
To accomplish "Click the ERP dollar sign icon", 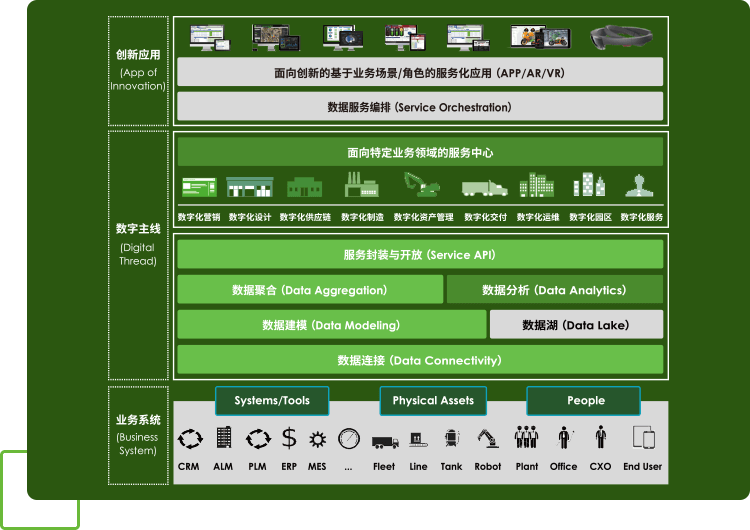I will [x=289, y=438].
